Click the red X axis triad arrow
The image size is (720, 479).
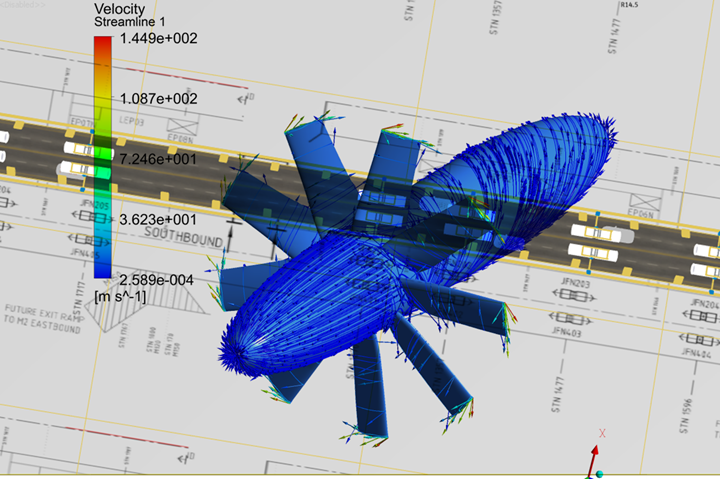[593, 459]
